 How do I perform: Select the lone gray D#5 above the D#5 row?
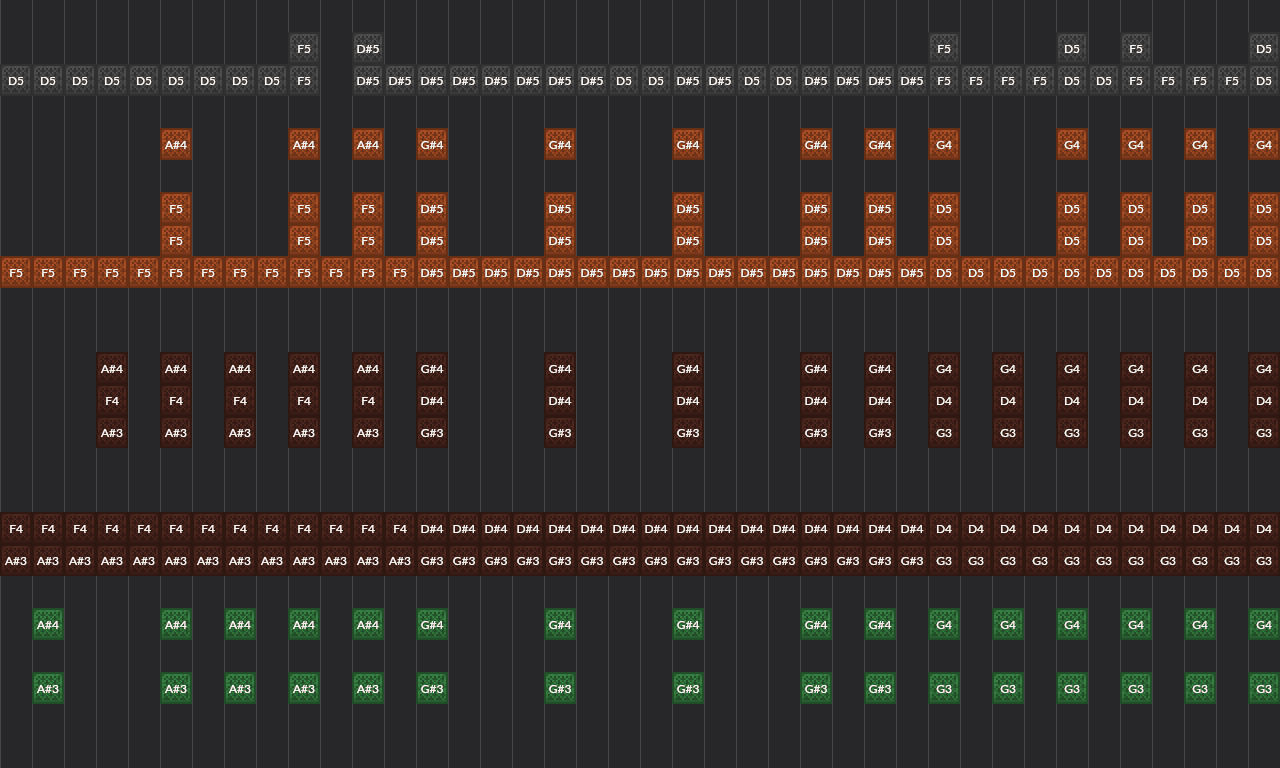pos(368,48)
